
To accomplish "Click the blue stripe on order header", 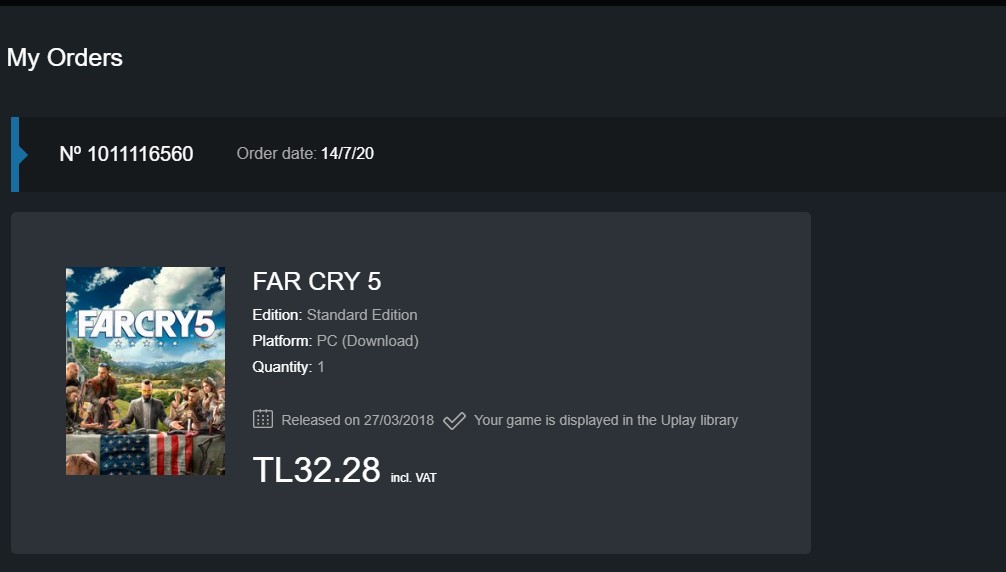I will click(x=15, y=155).
